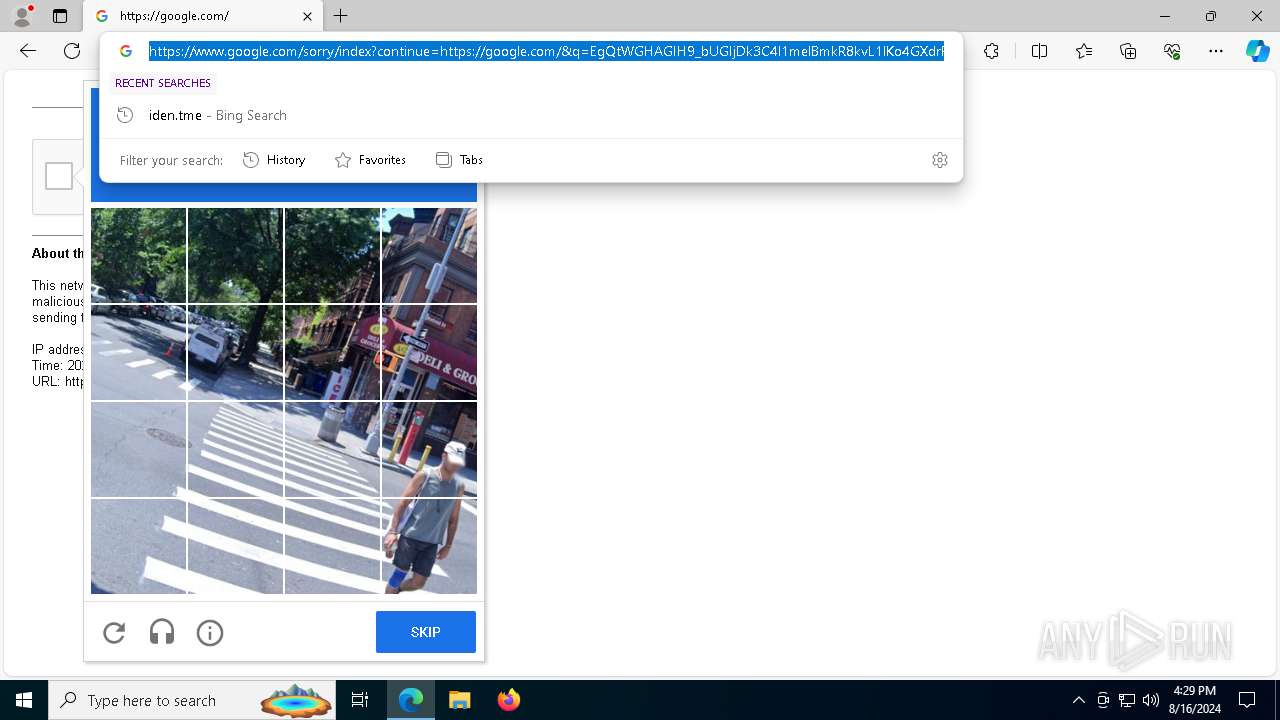Launch Firefox from the taskbar
This screenshot has height=720, width=1280.
coord(508,700)
